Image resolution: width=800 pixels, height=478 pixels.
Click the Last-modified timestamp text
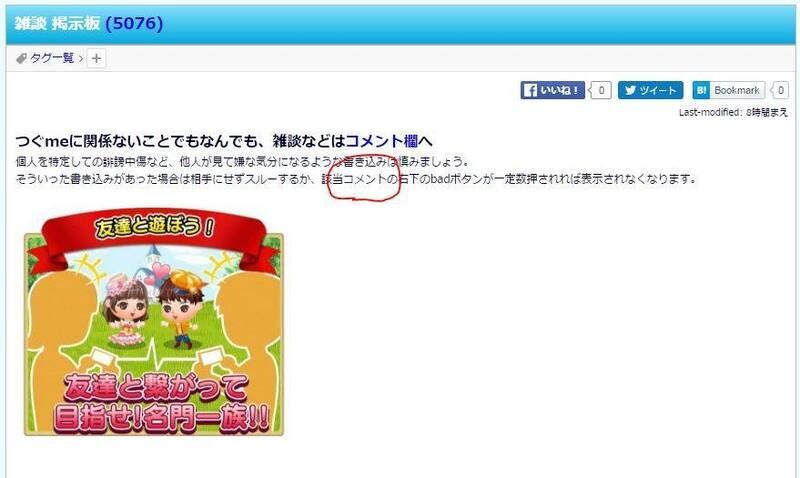733,112
